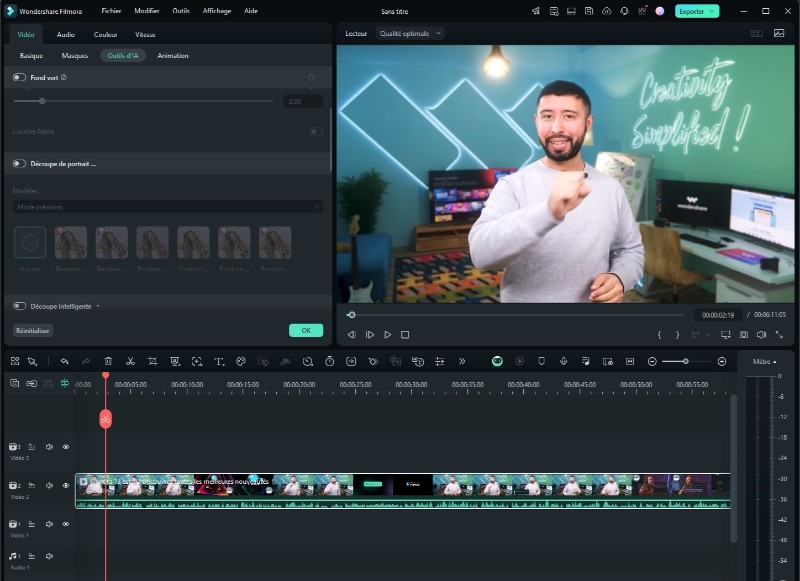The height and width of the screenshot is (581, 800).
Task: Open the Outils menu
Action: [181, 11]
